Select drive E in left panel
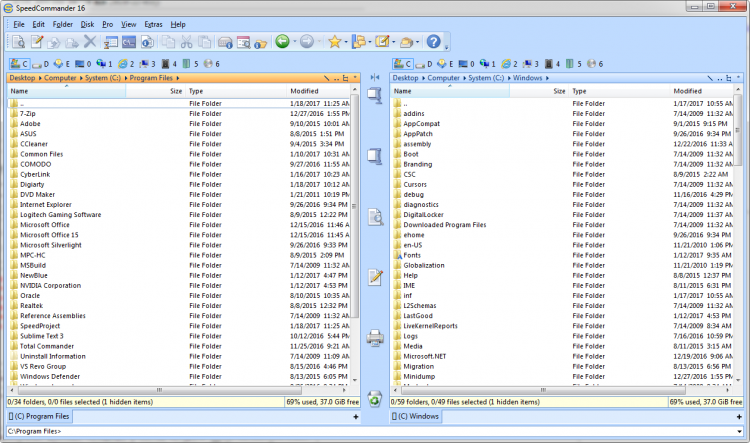This screenshot has width=750, height=443. click(x=62, y=64)
